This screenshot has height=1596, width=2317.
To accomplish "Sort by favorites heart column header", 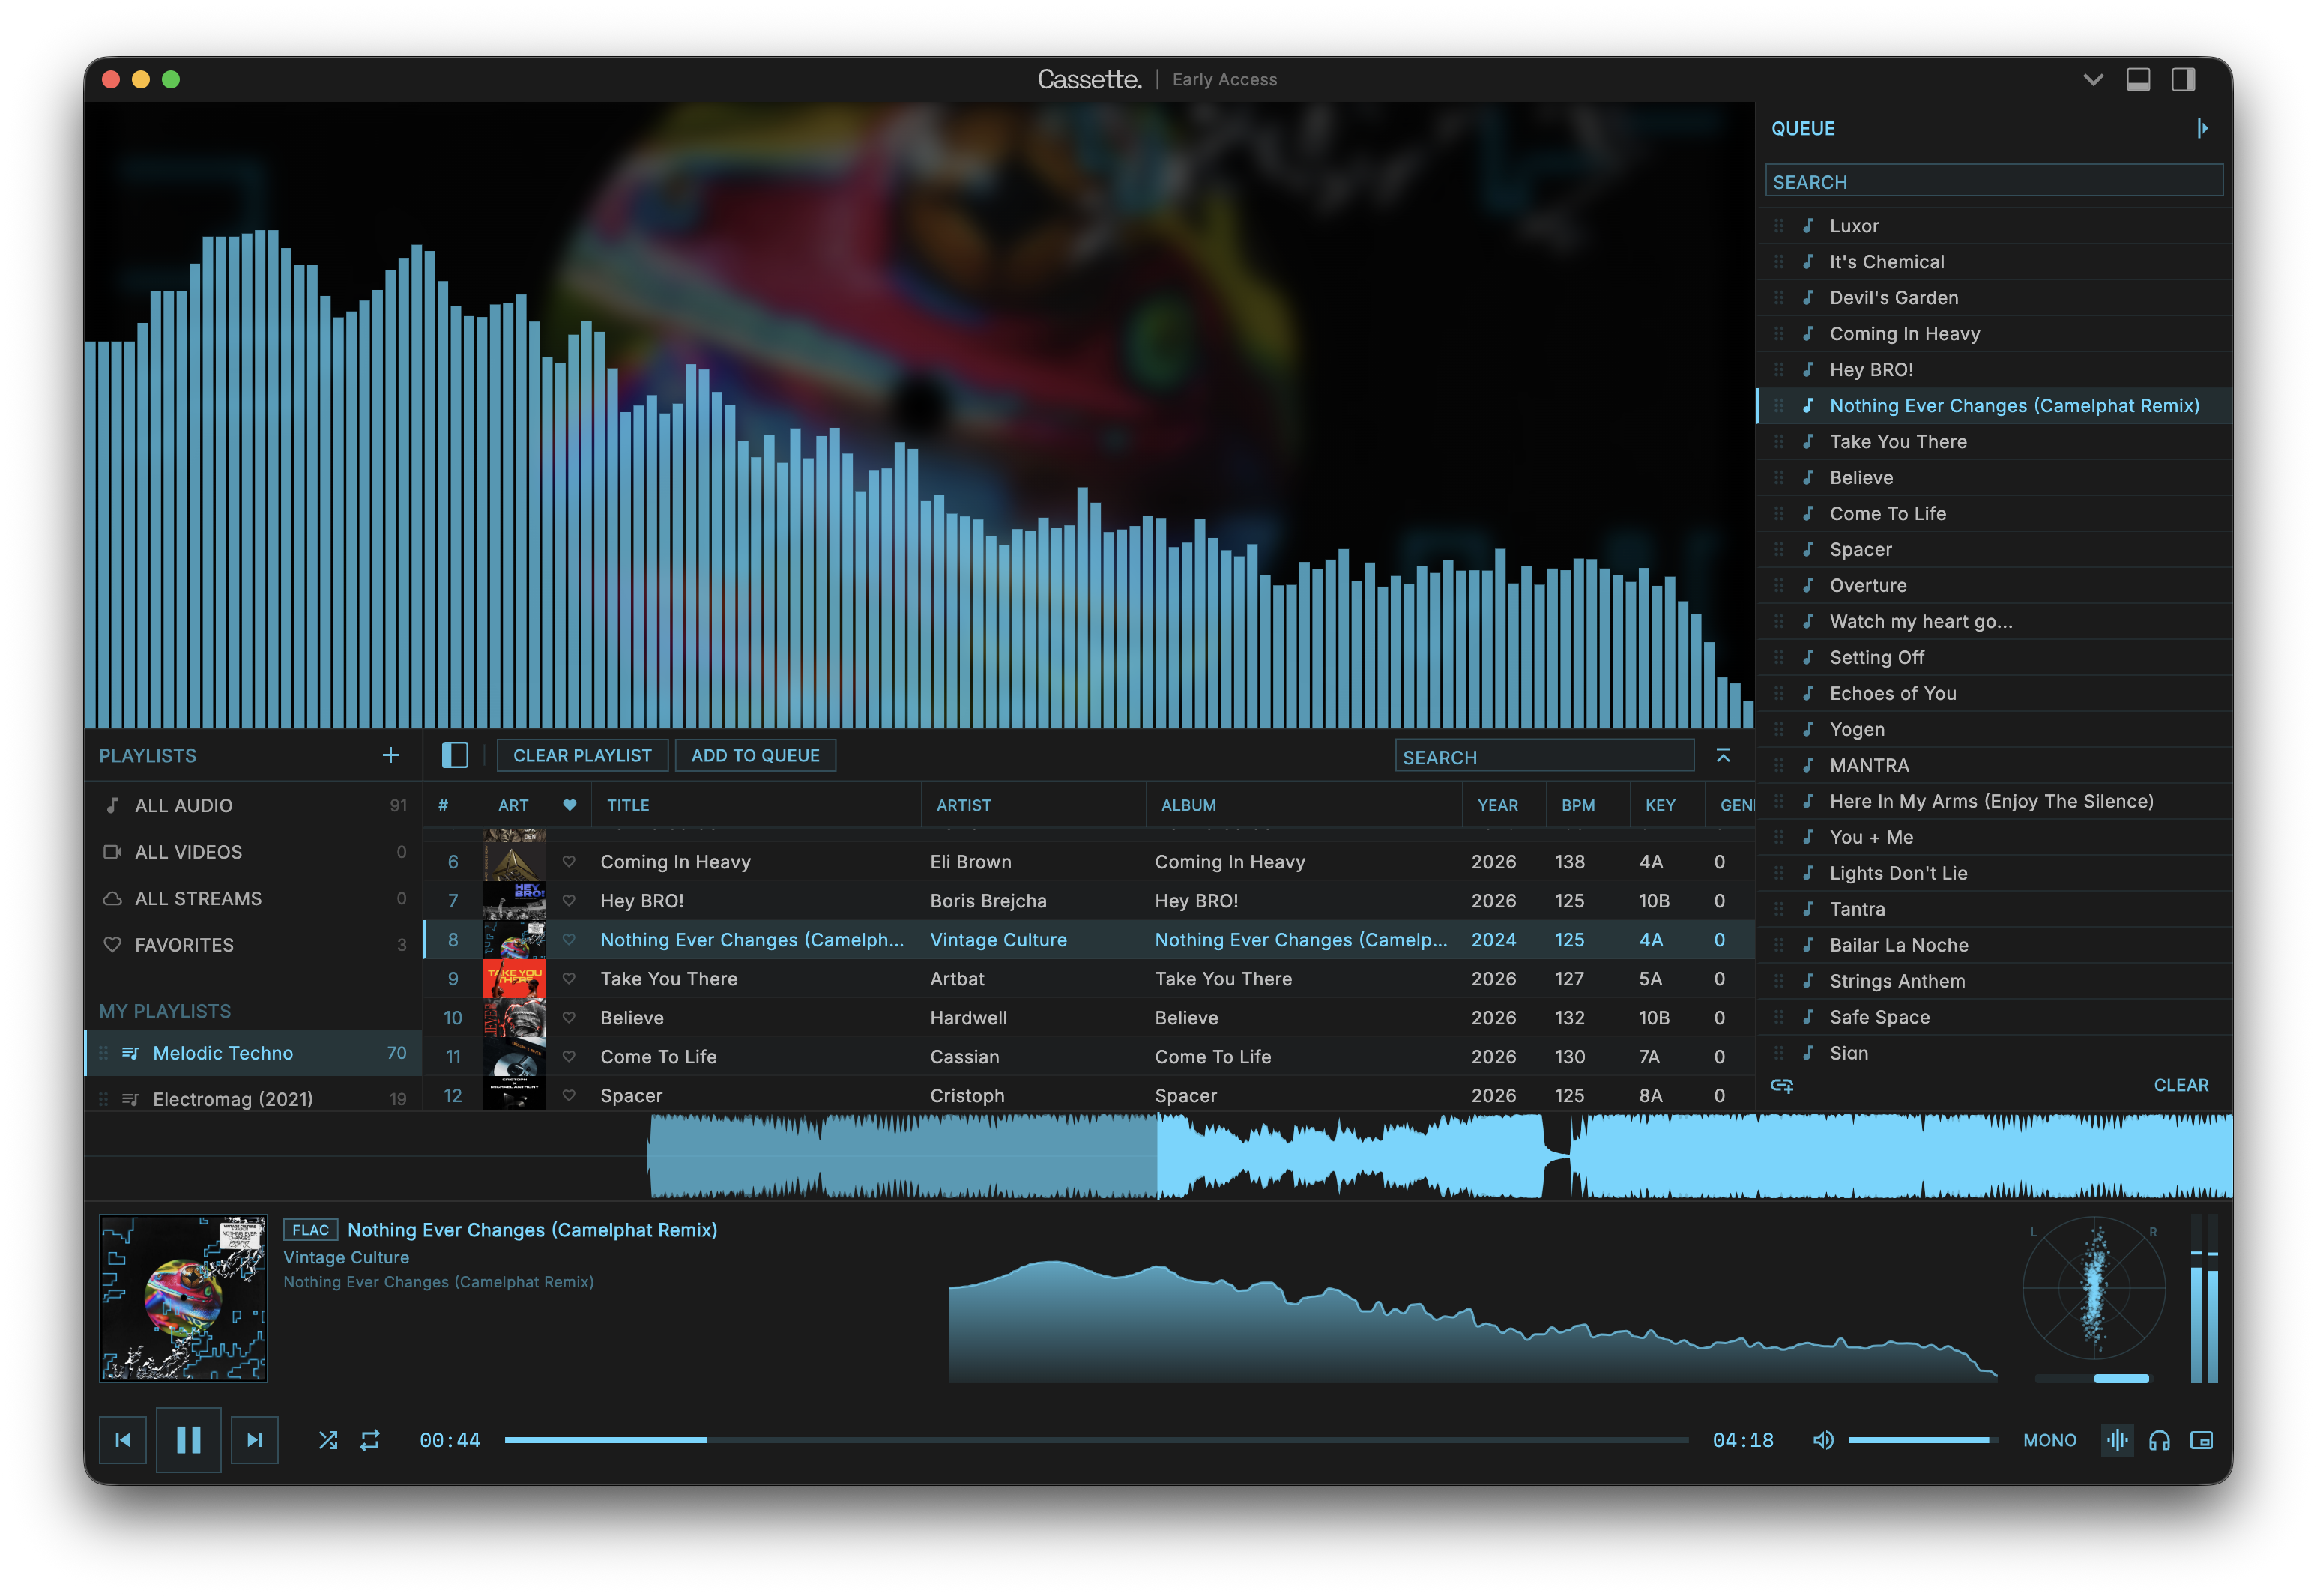I will (569, 805).
